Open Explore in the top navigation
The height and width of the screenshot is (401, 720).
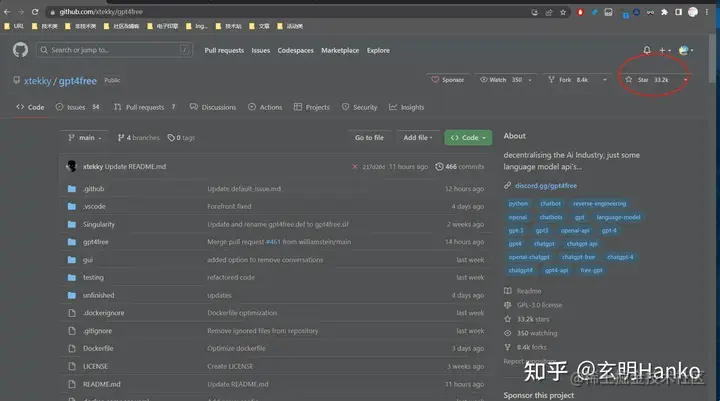point(378,51)
